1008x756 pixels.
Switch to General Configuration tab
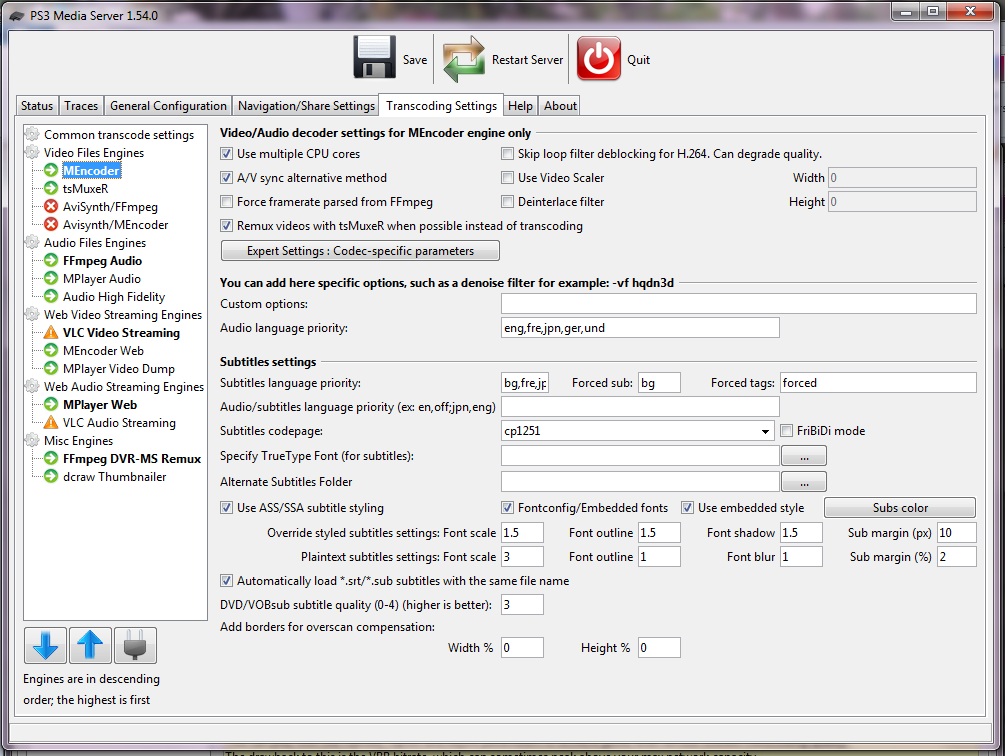[168, 105]
